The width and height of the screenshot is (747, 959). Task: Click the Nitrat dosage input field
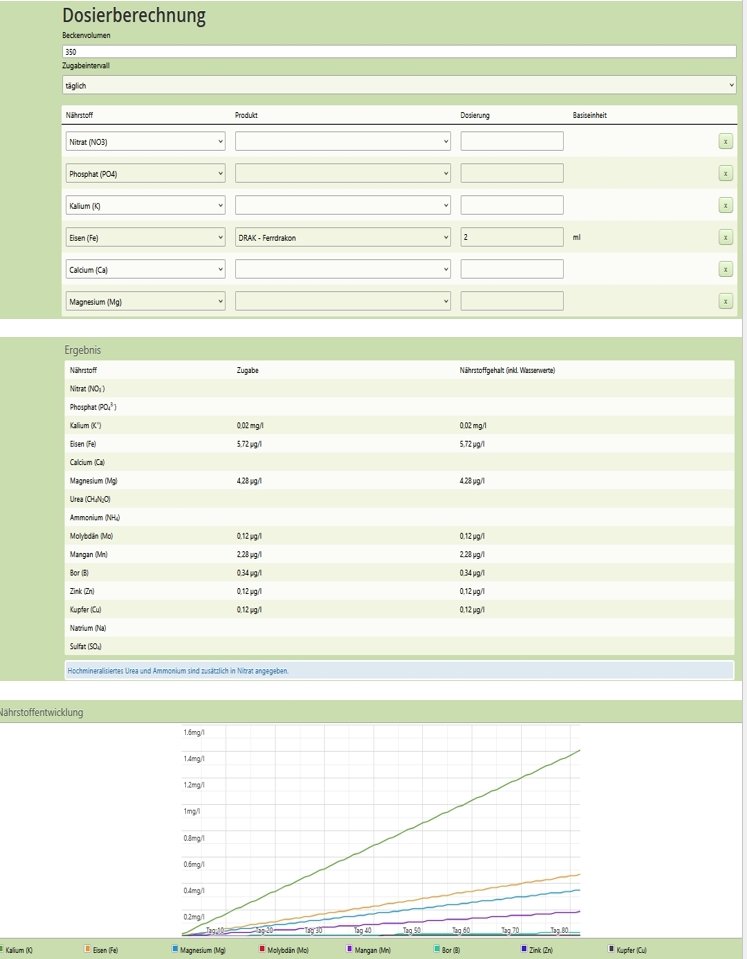(x=511, y=141)
